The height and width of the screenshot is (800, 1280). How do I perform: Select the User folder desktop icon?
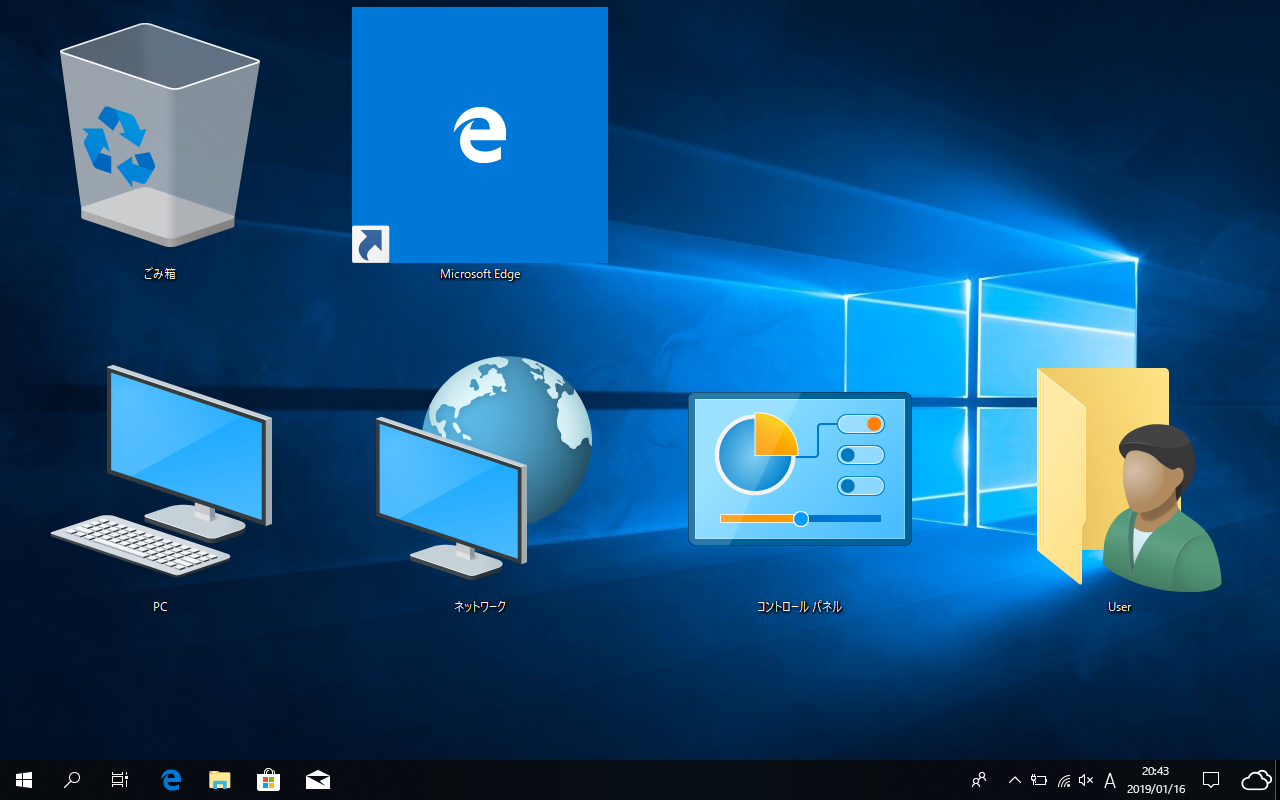click(x=1128, y=479)
